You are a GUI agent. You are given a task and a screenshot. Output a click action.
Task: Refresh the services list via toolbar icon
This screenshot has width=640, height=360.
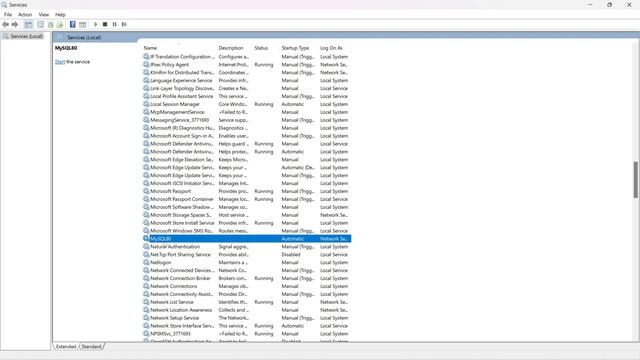point(51,24)
